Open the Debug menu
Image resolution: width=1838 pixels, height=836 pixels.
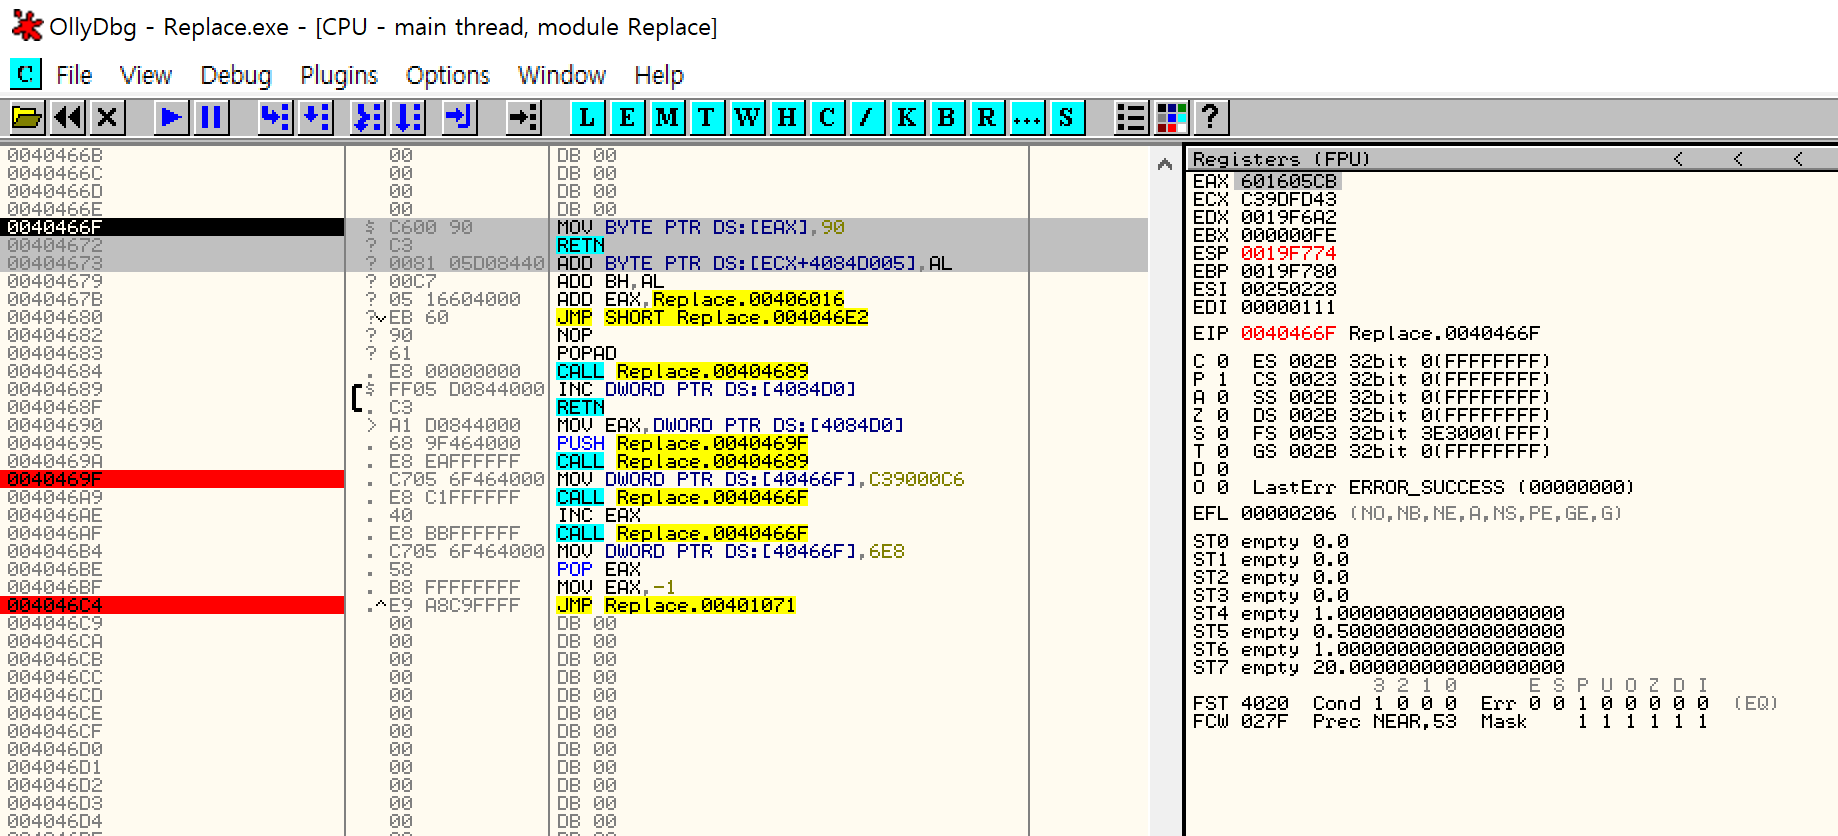(x=236, y=75)
